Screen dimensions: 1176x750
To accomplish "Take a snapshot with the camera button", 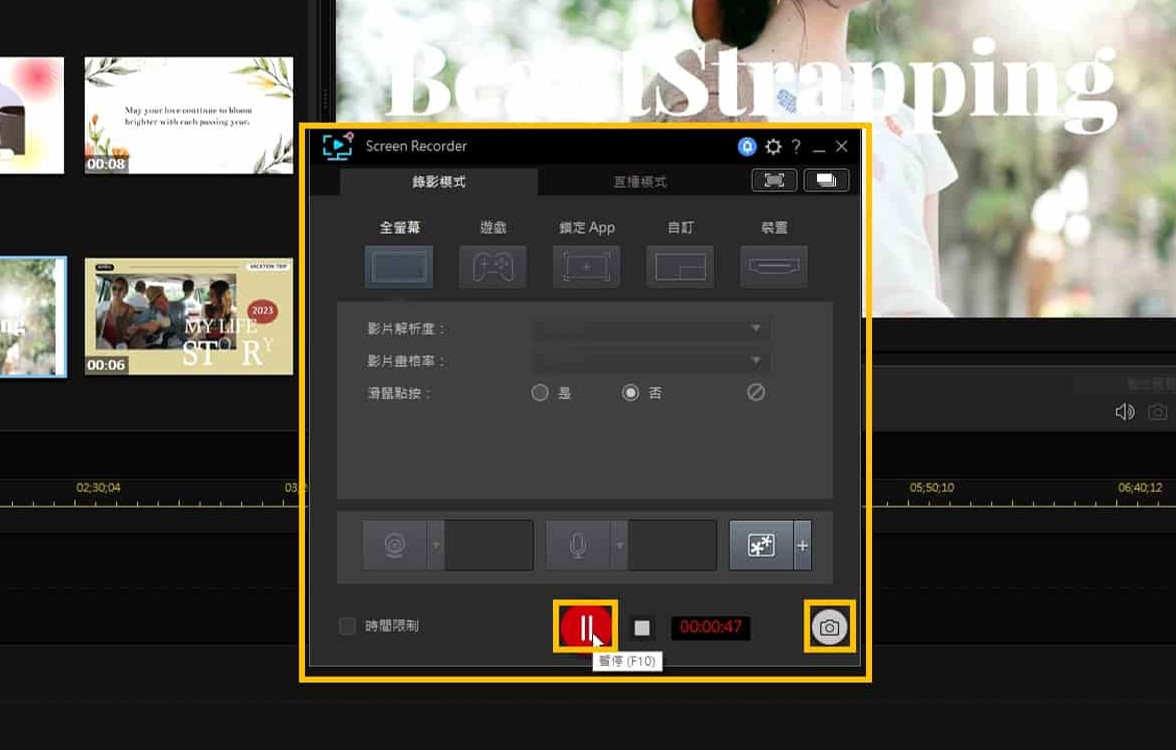I will [829, 626].
